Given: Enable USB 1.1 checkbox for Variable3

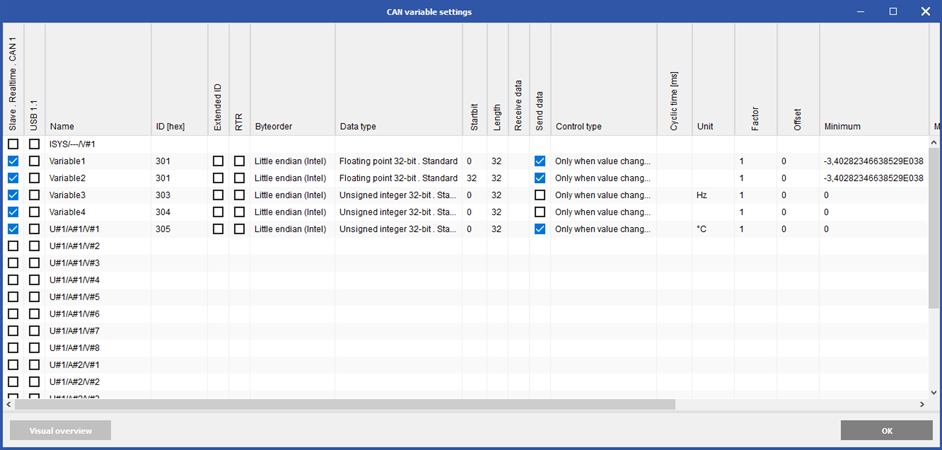Looking at the screenshot, I should point(34,195).
